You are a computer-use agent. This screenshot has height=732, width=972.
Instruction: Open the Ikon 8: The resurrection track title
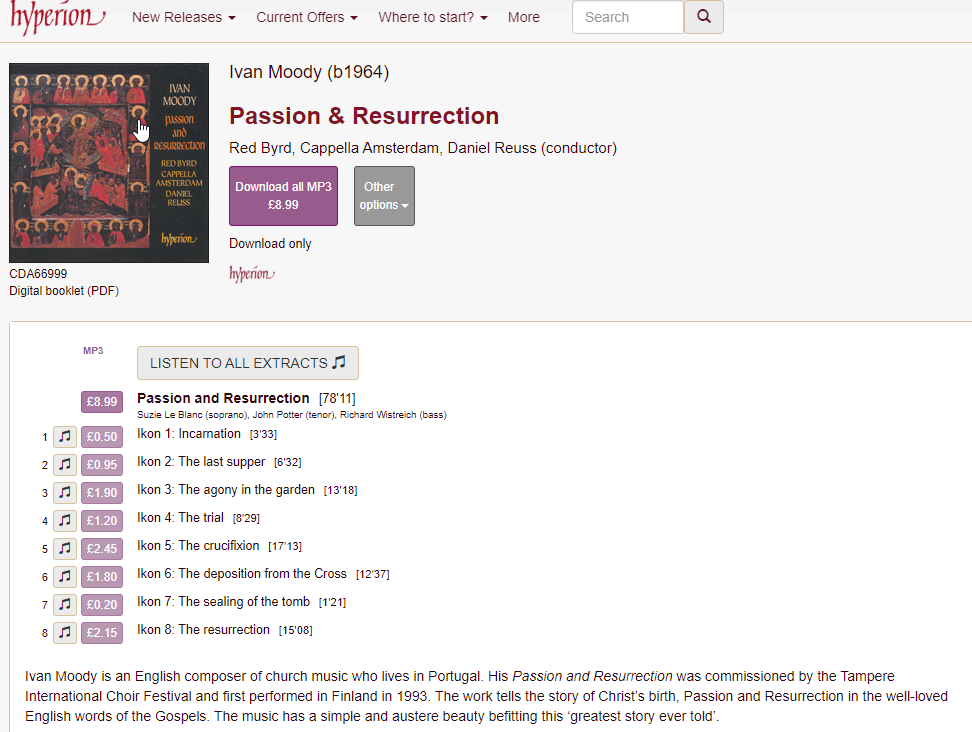pyautogui.click(x=203, y=629)
